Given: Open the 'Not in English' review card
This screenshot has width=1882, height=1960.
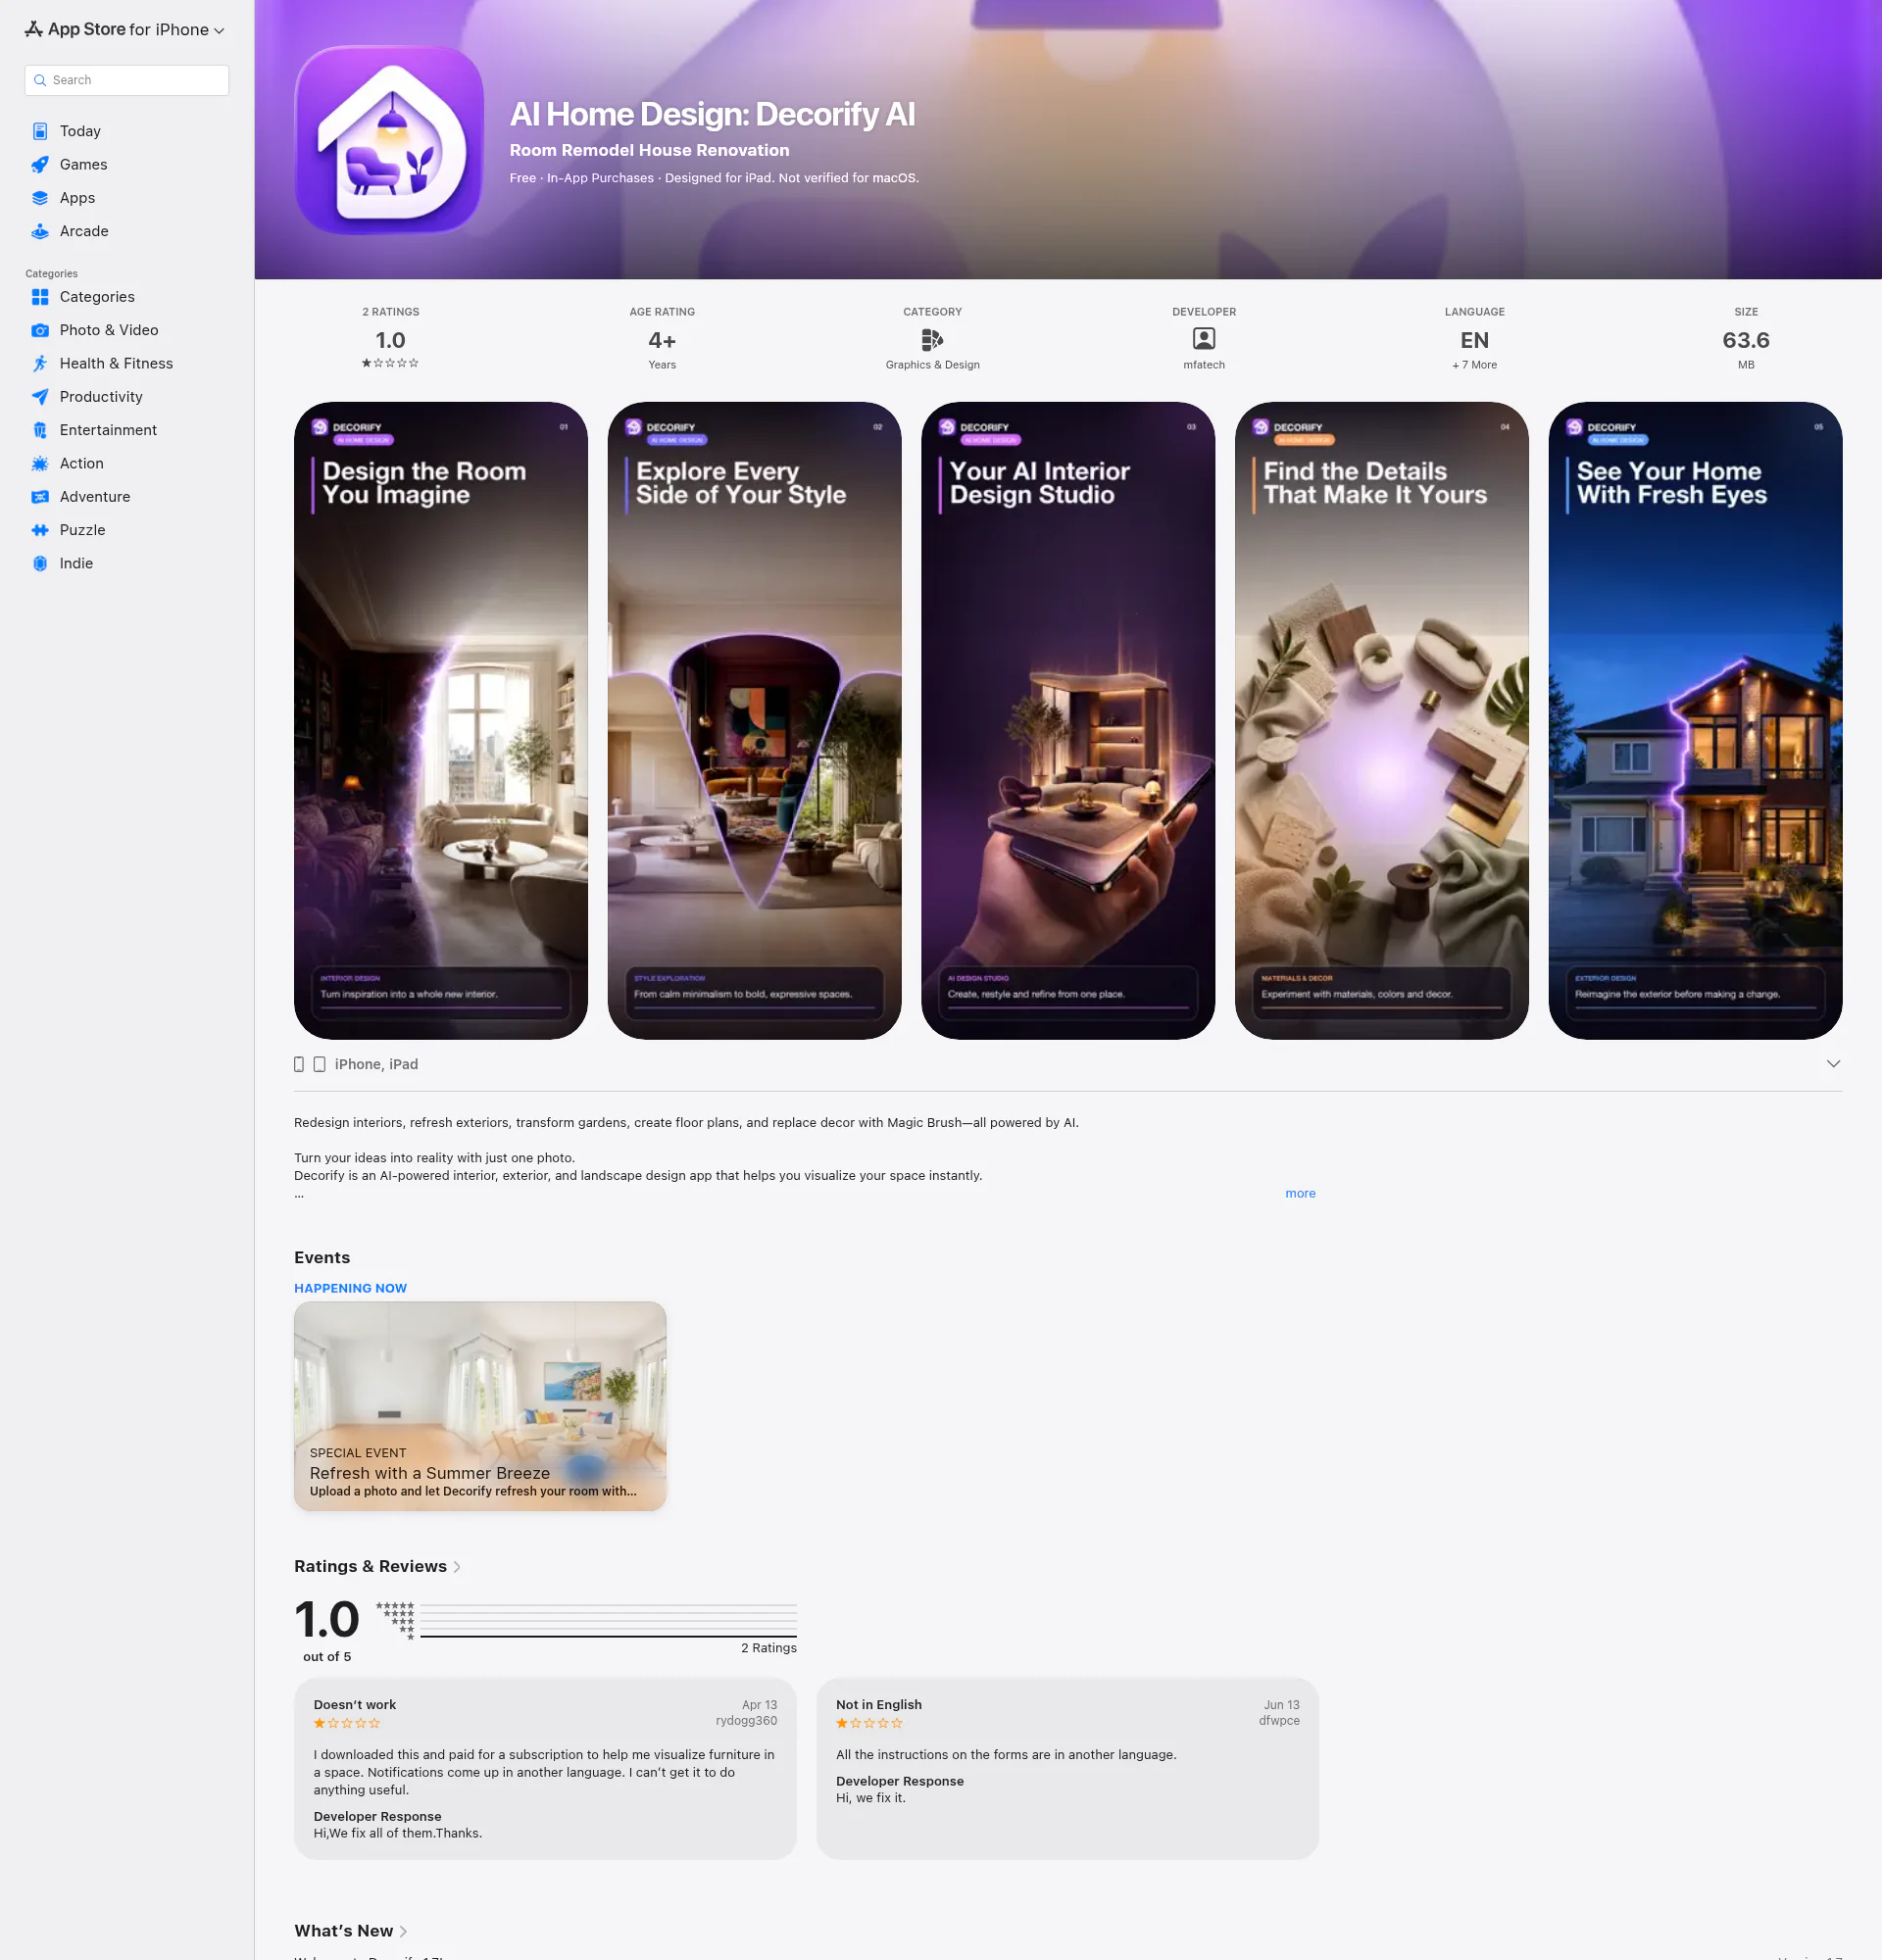Looking at the screenshot, I should (1068, 1769).
